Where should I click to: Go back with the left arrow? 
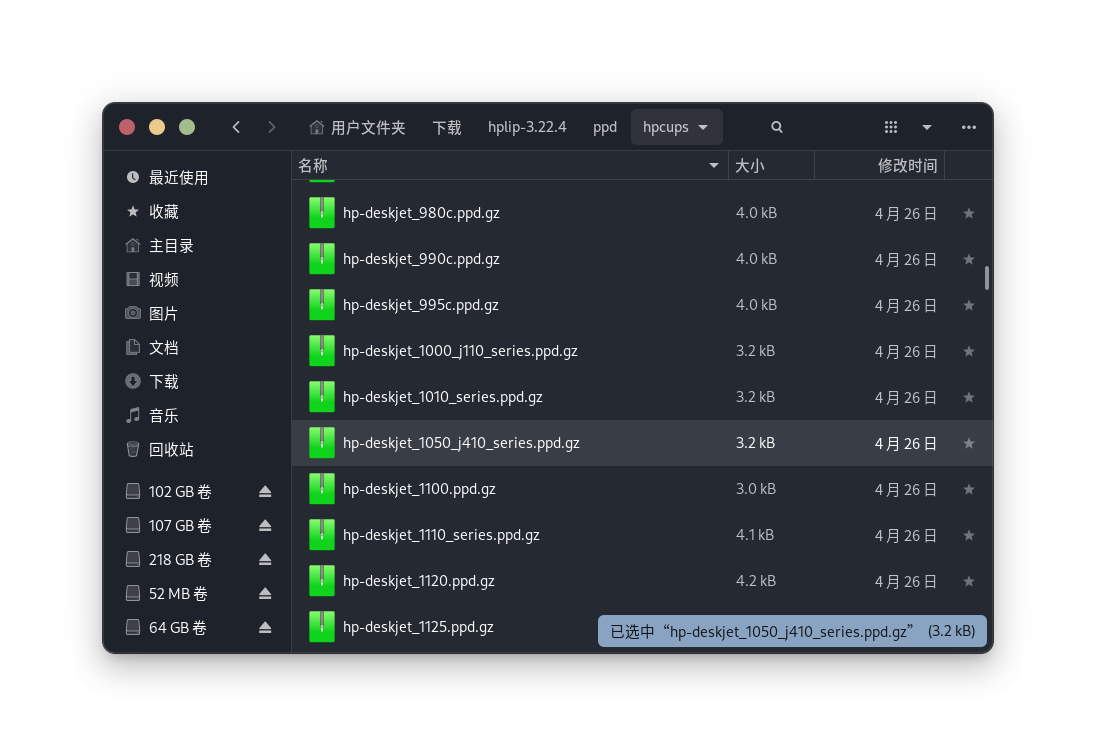pos(236,127)
